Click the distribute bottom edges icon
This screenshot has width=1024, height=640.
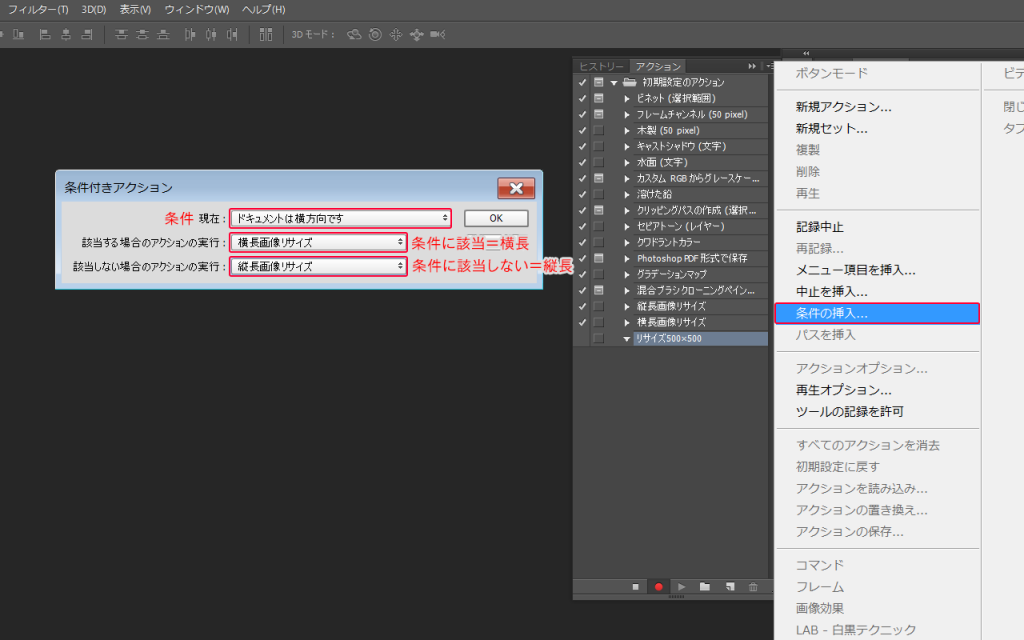pos(163,35)
